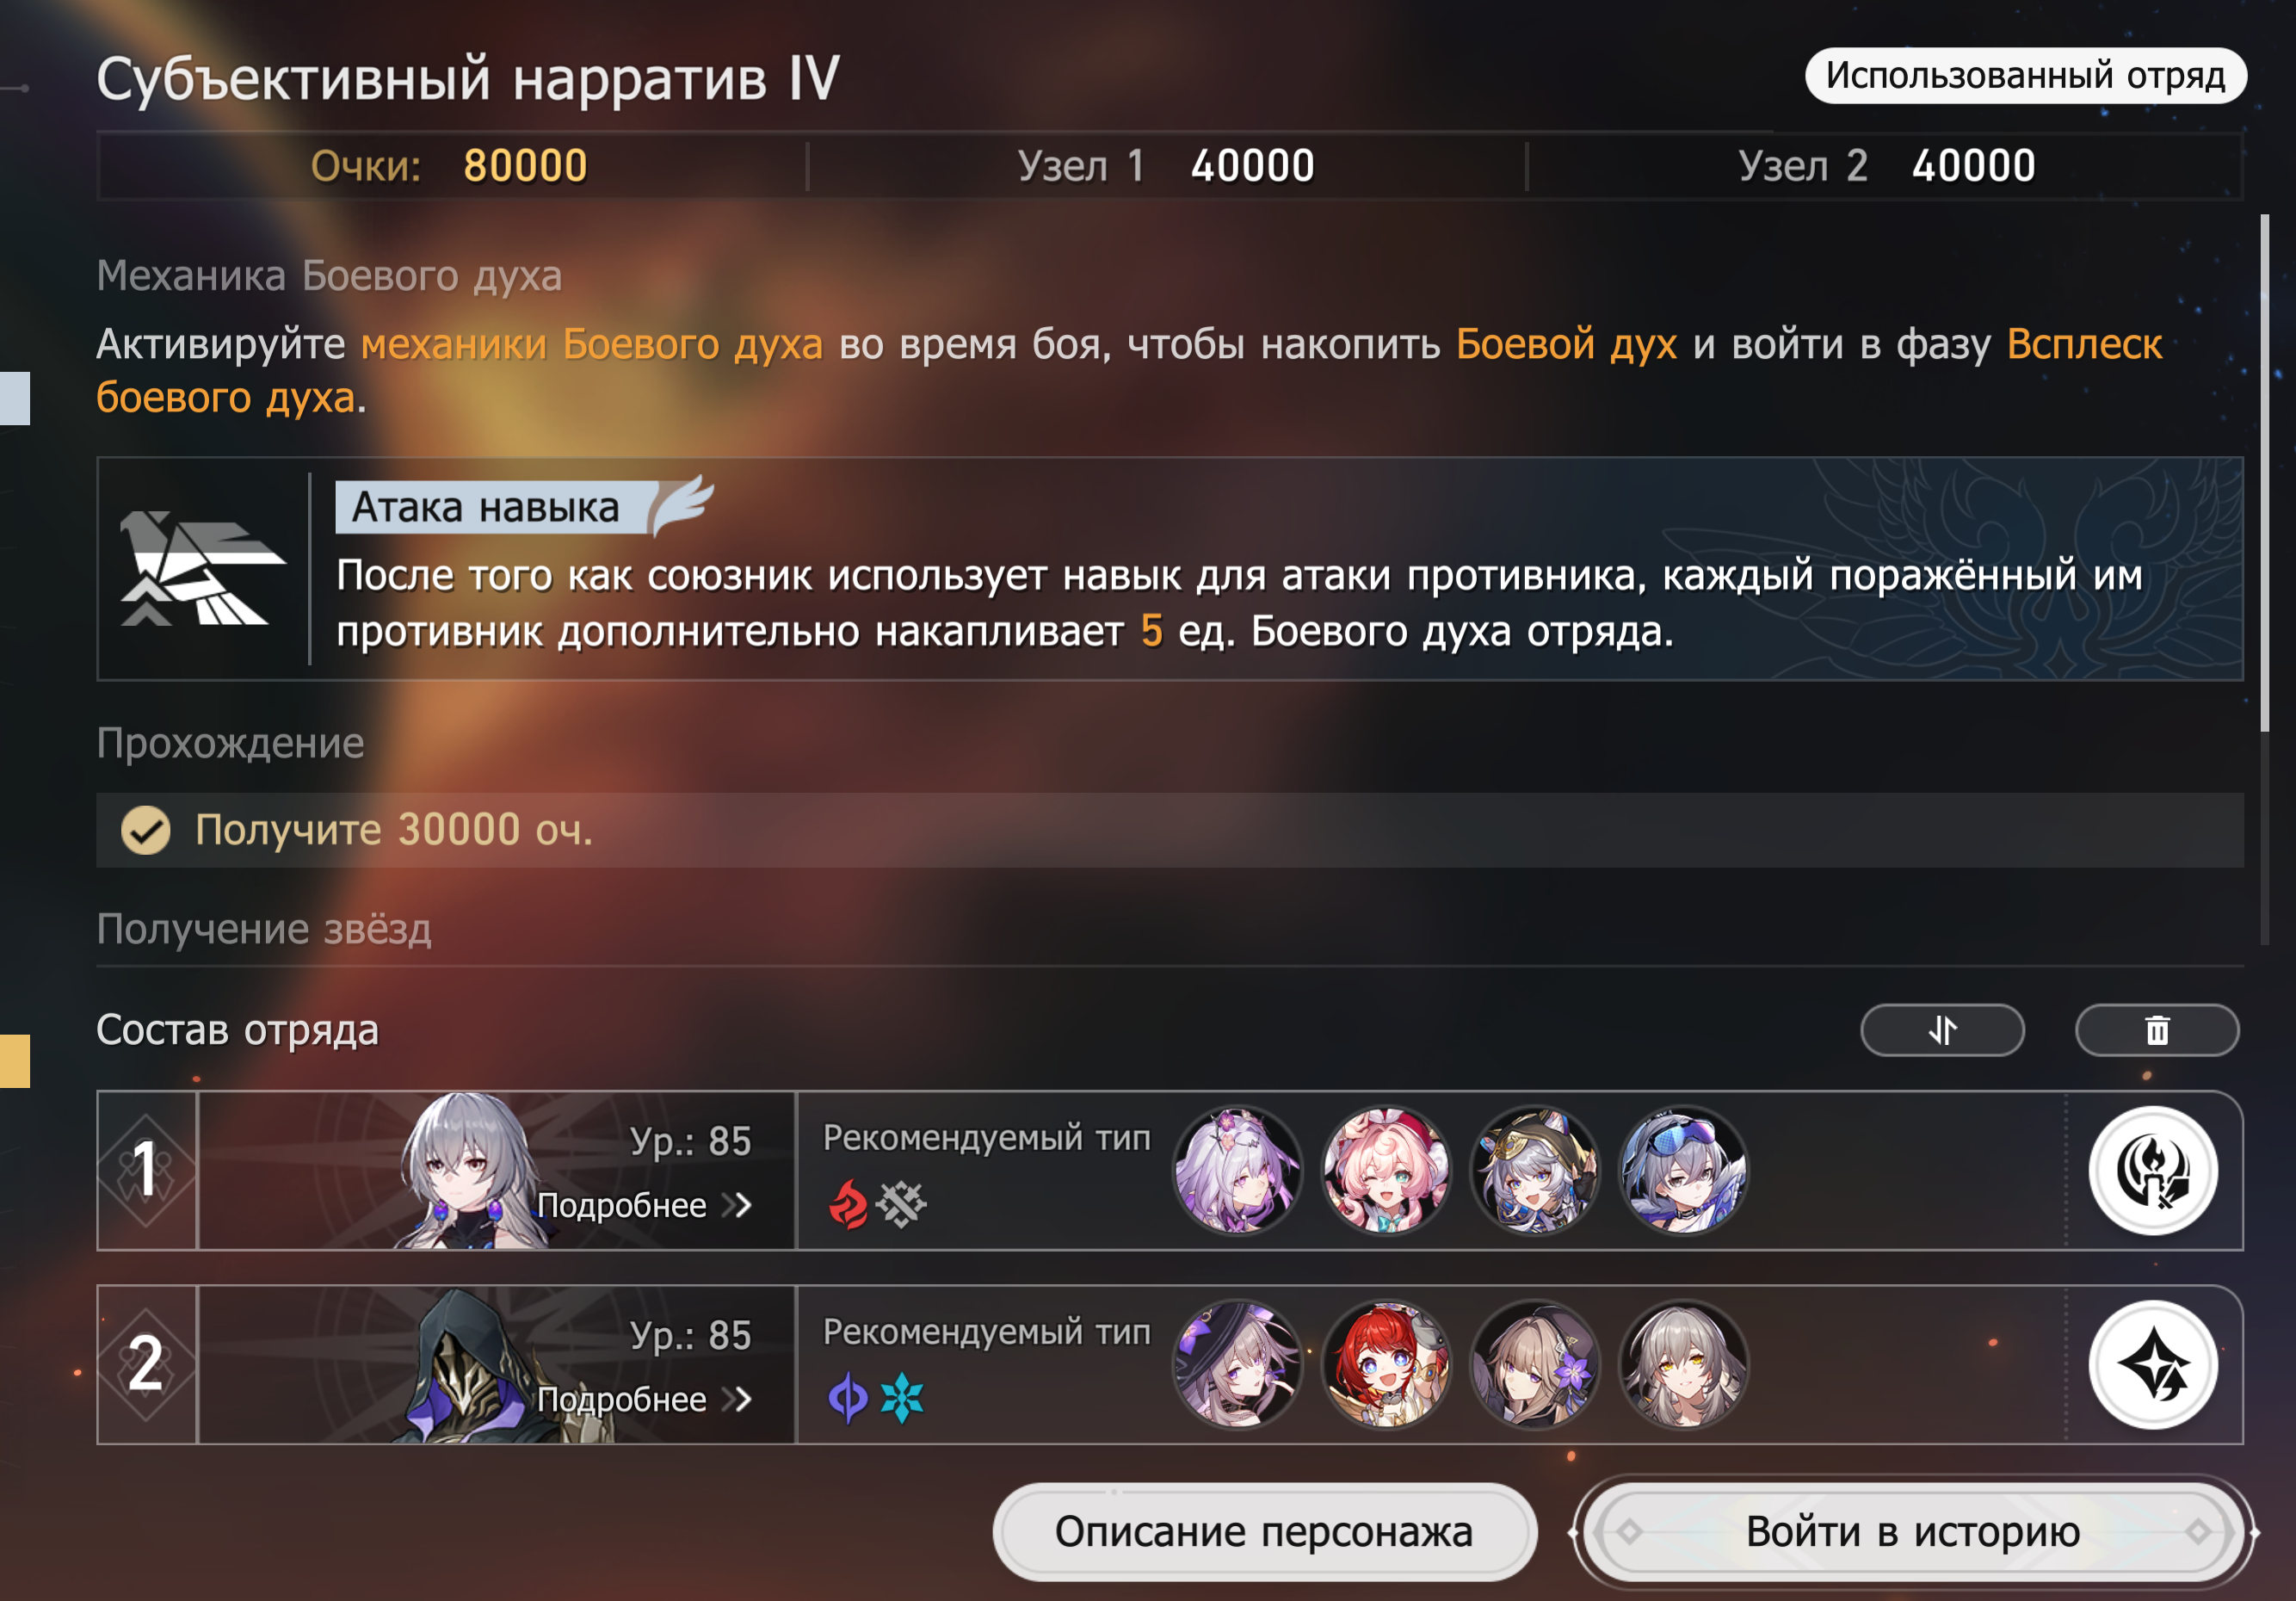Click the physical element type icon
Image resolution: width=2296 pixels, height=1601 pixels.
pos(901,1204)
